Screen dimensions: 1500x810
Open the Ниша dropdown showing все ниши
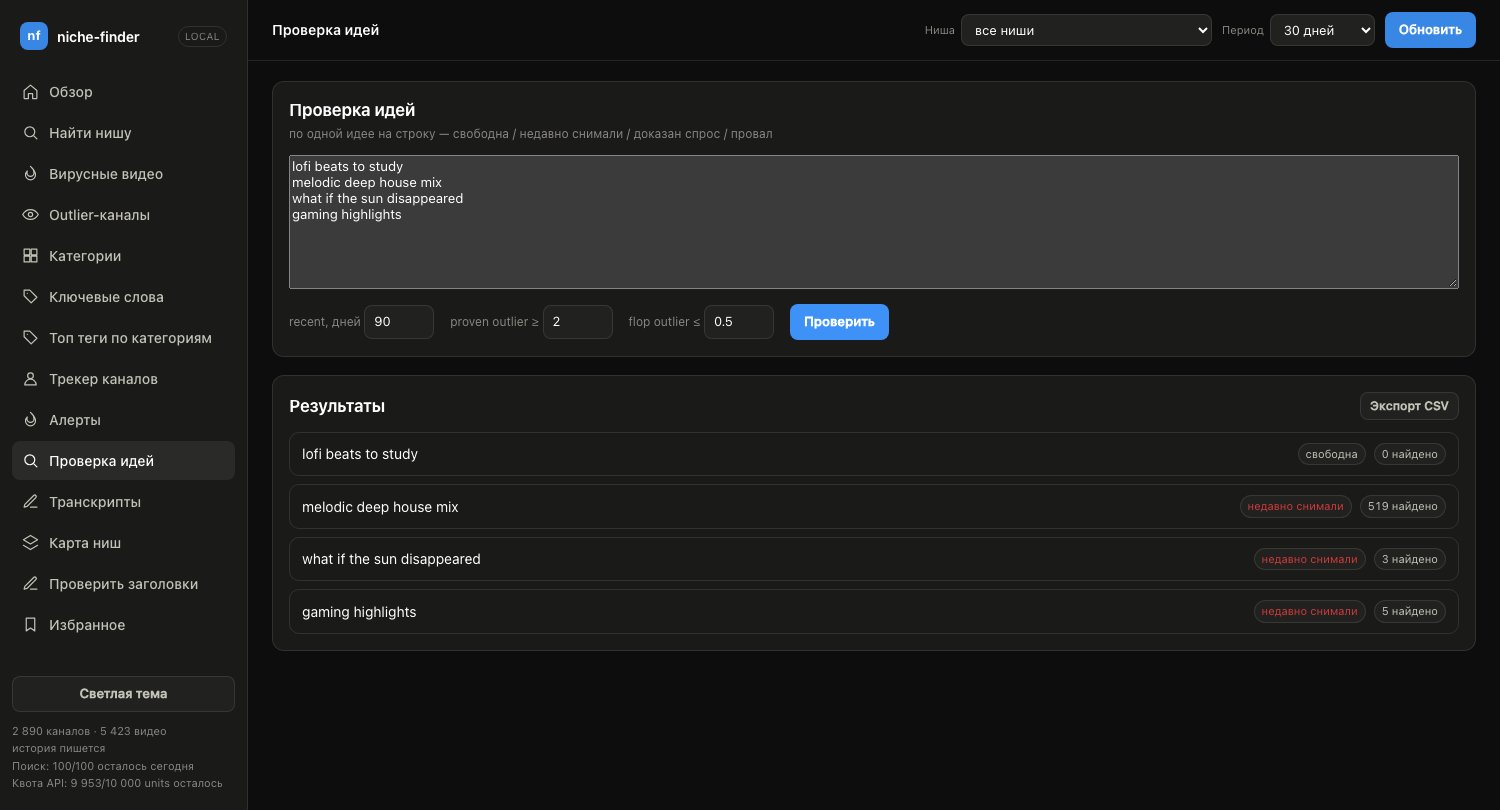click(x=1086, y=30)
